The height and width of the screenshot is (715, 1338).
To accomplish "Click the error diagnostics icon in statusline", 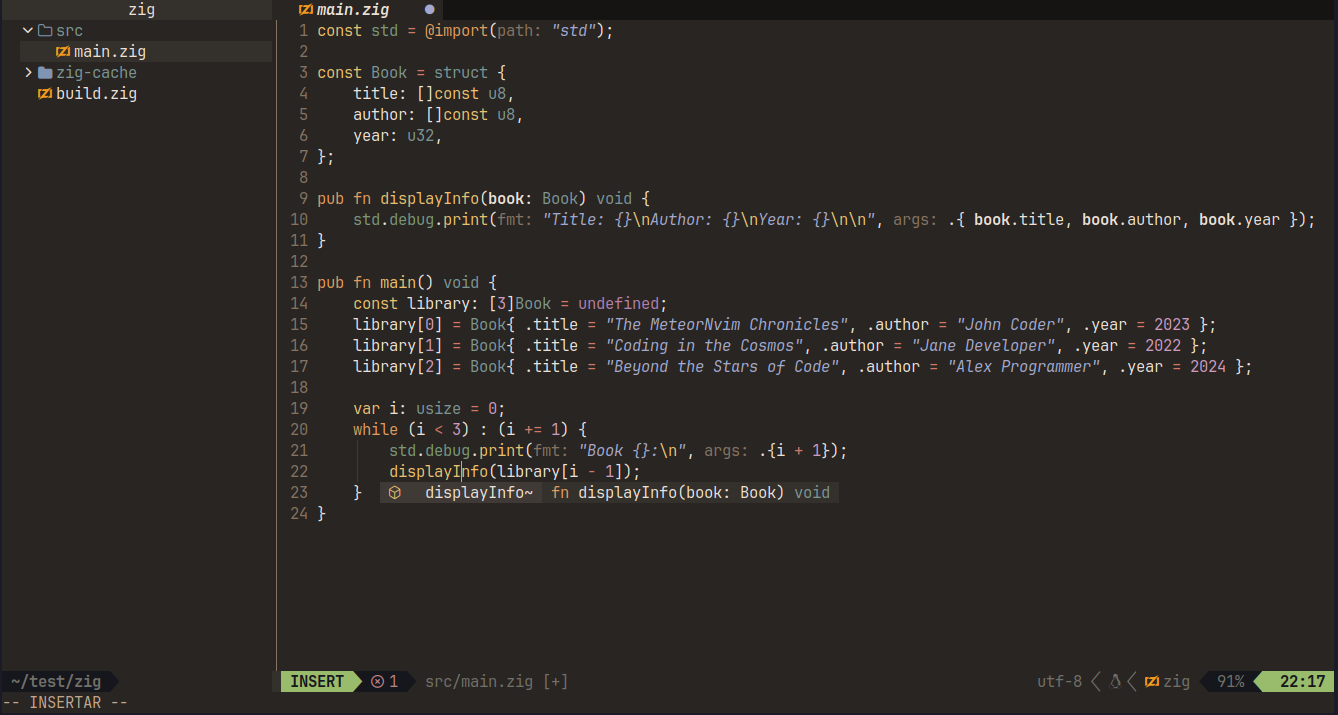I will point(378,682).
